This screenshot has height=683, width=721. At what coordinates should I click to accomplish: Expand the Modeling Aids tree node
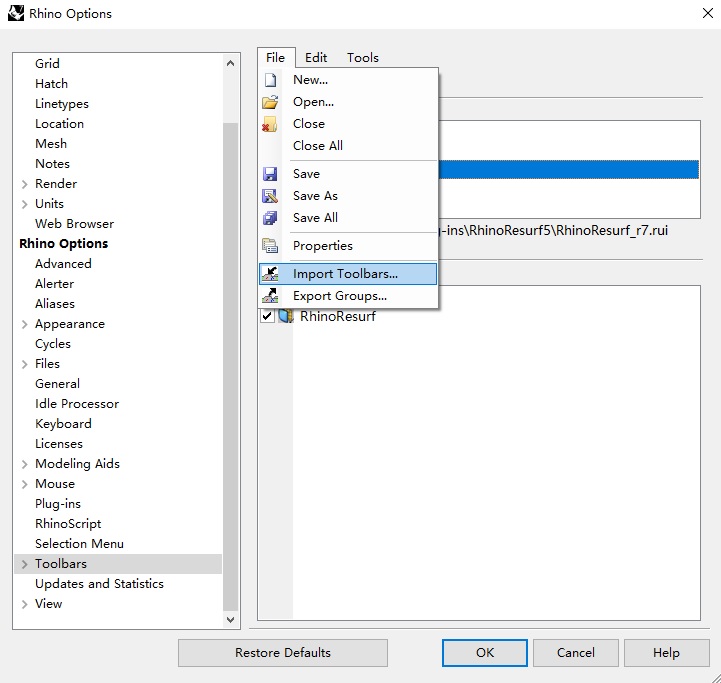[24, 464]
